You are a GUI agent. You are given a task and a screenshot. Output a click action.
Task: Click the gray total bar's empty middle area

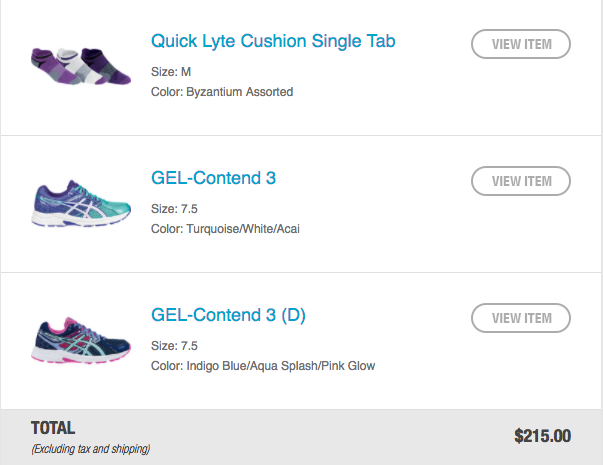click(330, 437)
